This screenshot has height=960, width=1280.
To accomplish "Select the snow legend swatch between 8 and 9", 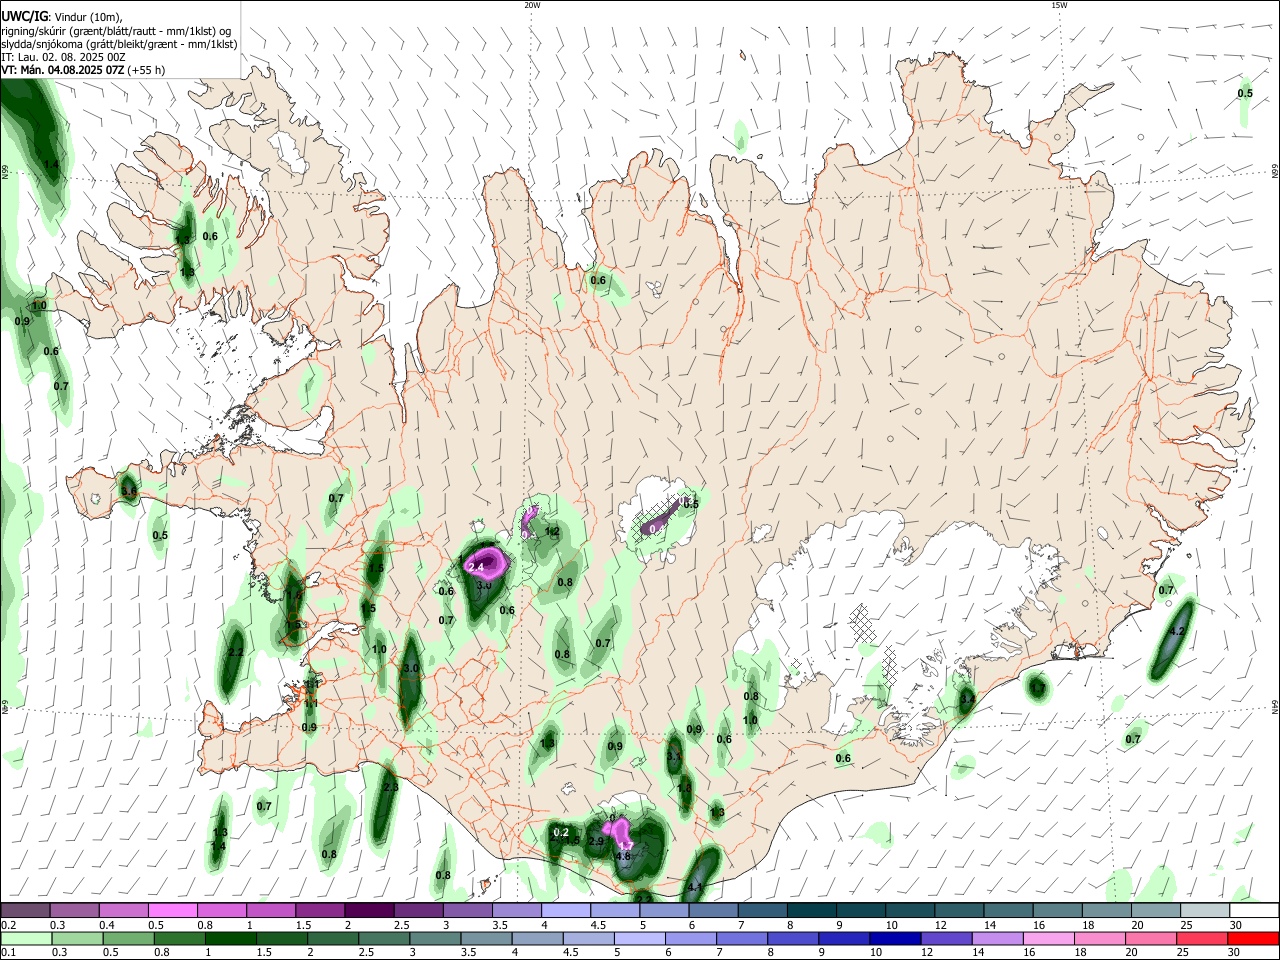I will point(812,911).
